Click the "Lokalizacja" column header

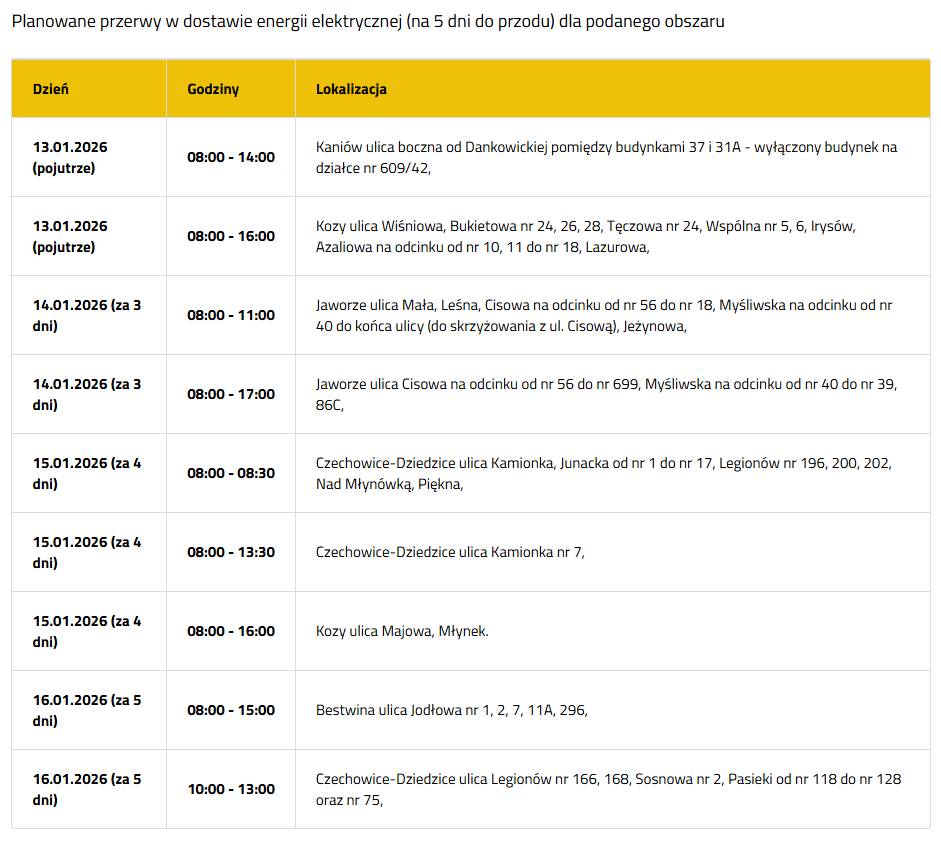click(x=351, y=89)
